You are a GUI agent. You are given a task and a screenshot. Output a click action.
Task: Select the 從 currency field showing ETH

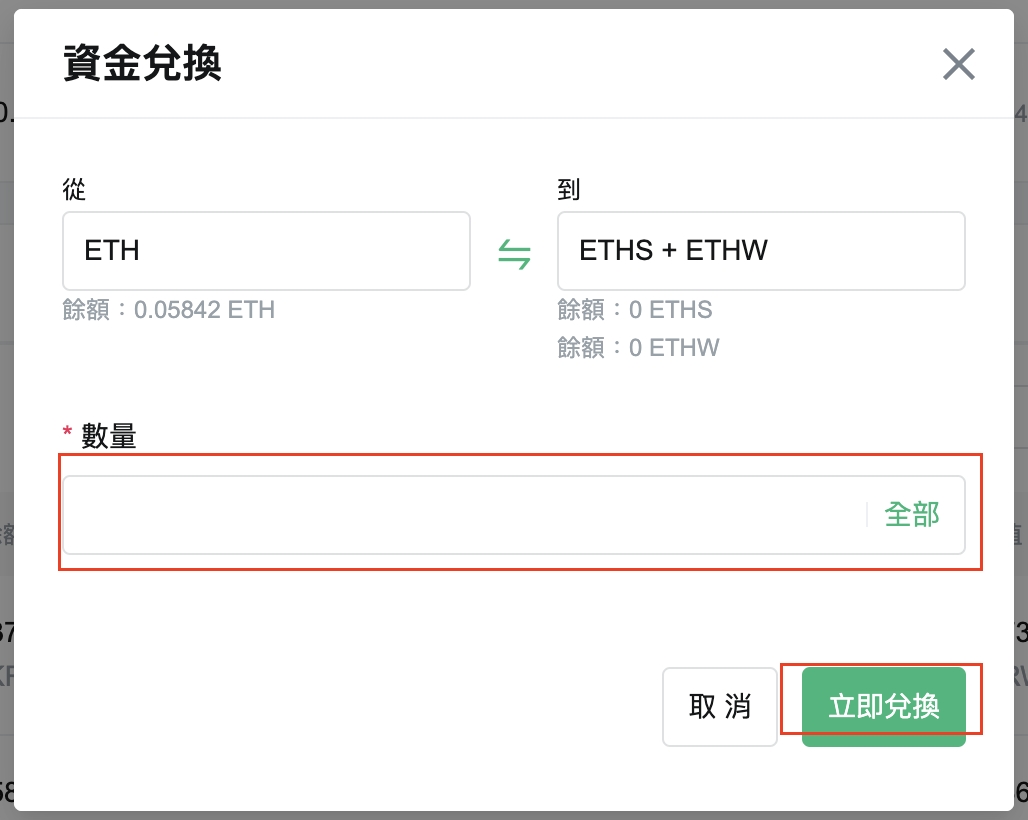click(x=266, y=251)
